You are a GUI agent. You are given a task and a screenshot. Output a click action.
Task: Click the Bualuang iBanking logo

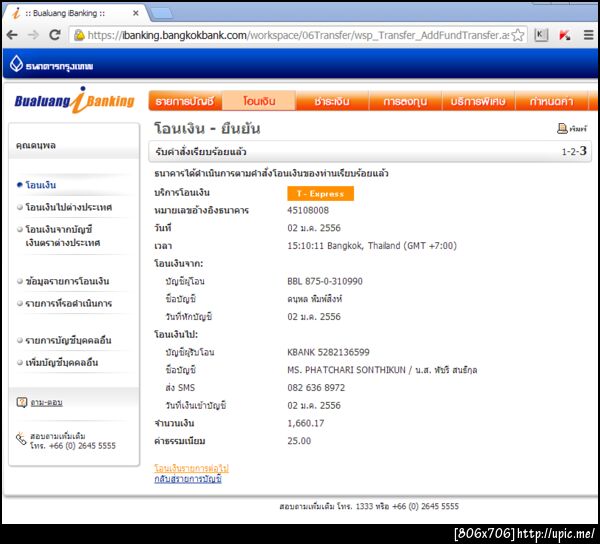(x=75, y=101)
